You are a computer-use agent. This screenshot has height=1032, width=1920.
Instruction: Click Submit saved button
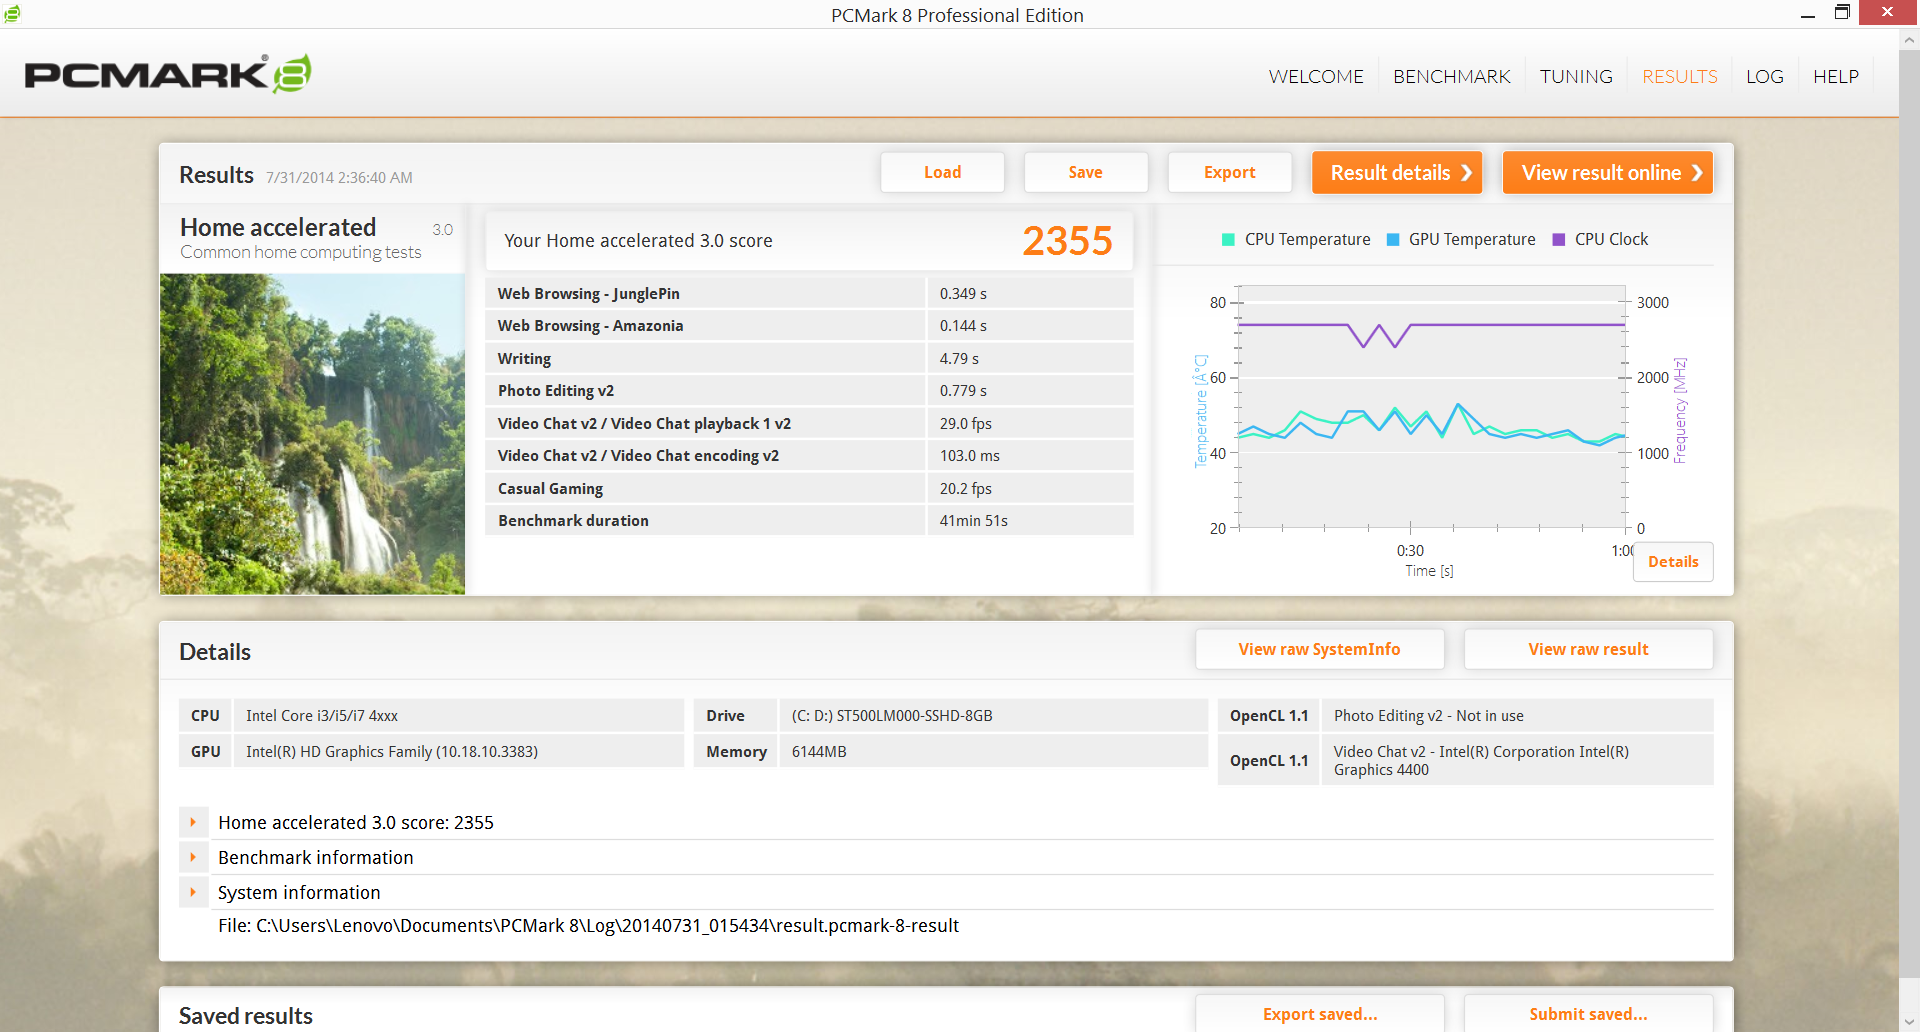(1588, 1014)
